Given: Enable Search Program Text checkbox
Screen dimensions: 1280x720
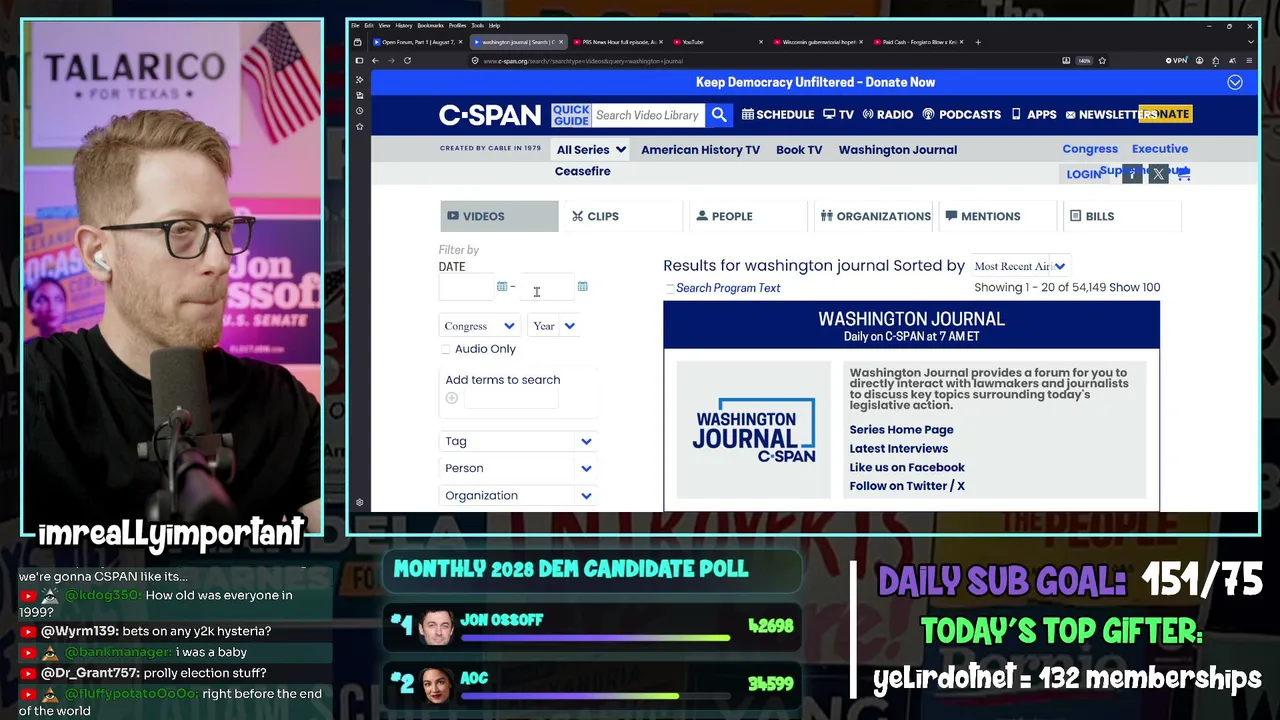Looking at the screenshot, I should tap(669, 288).
